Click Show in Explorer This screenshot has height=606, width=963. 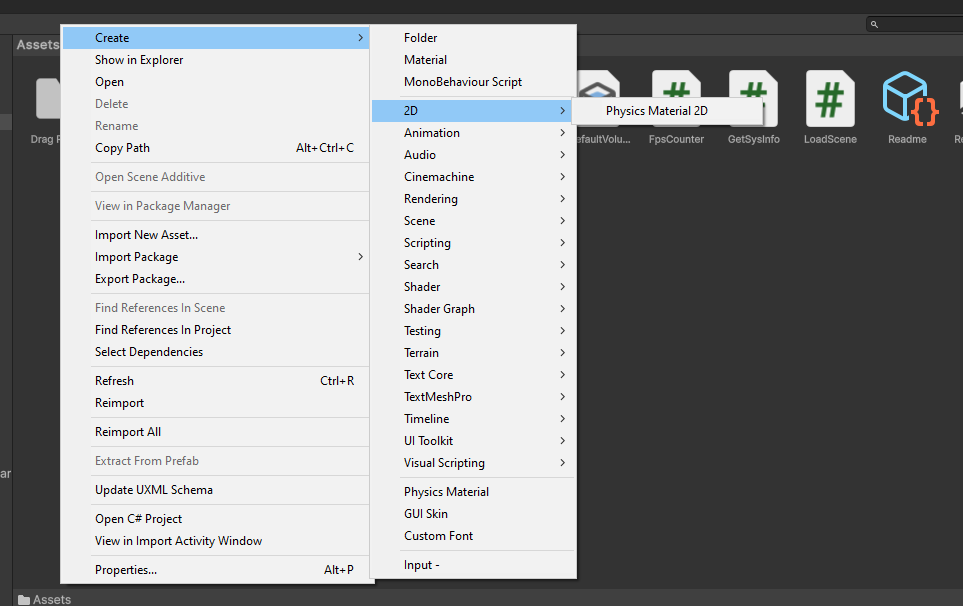click(x=139, y=59)
